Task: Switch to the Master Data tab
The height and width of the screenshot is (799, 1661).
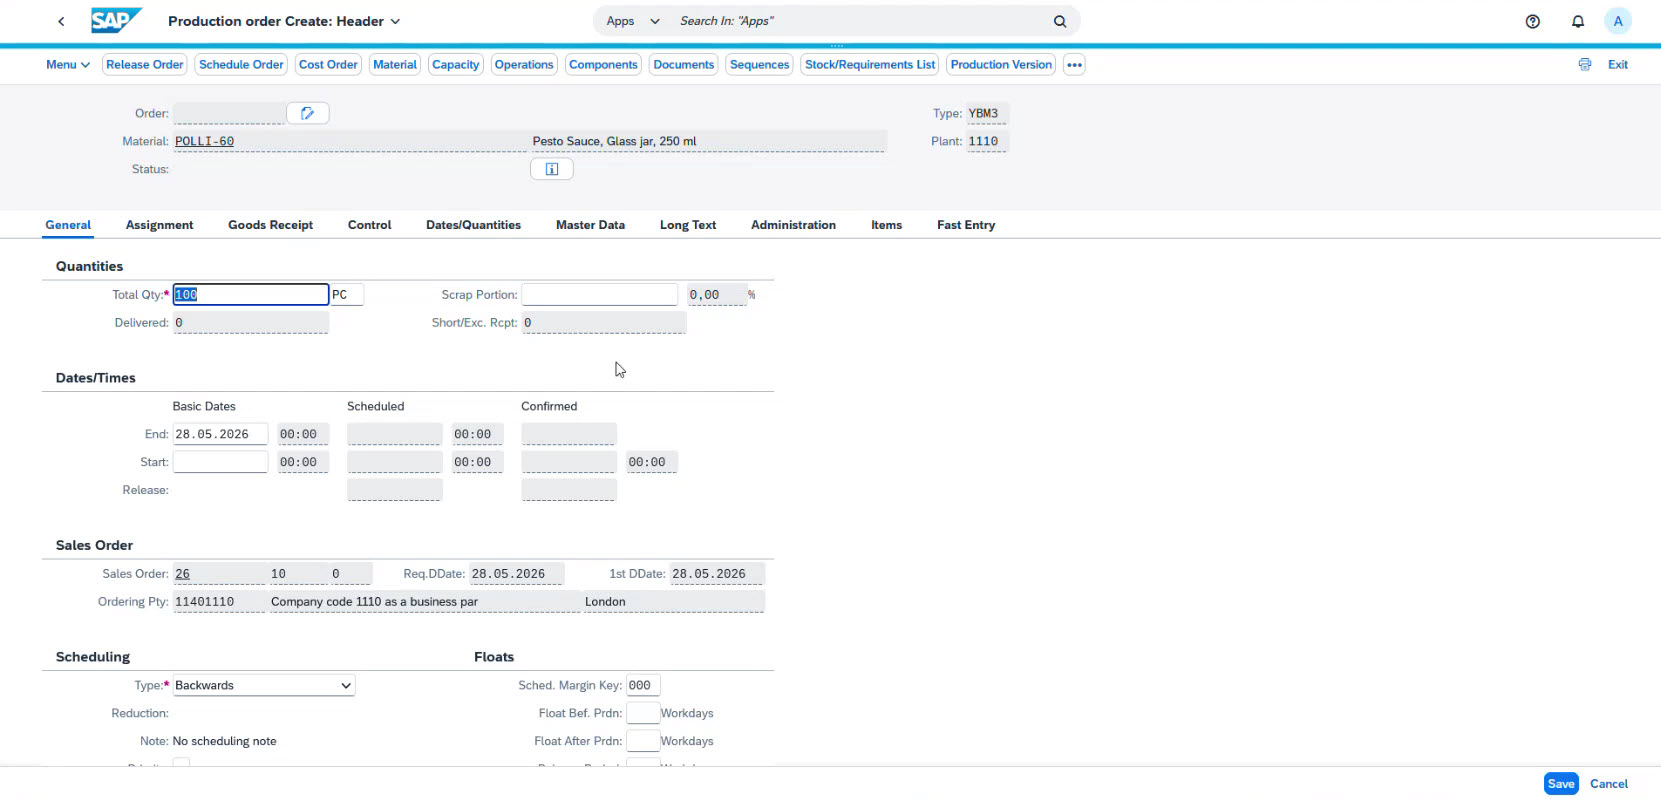Action: coord(590,225)
